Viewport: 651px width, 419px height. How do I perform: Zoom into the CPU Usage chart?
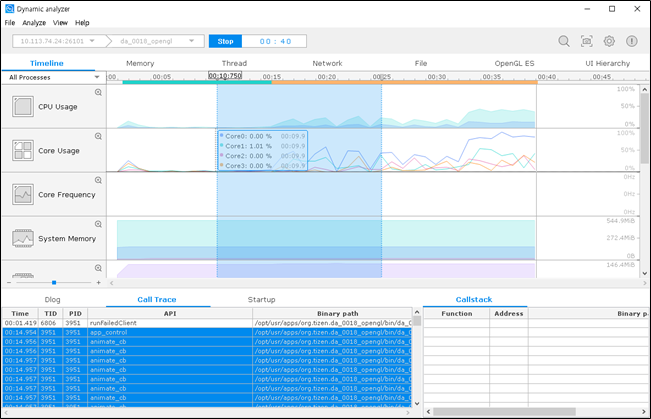pos(98,92)
